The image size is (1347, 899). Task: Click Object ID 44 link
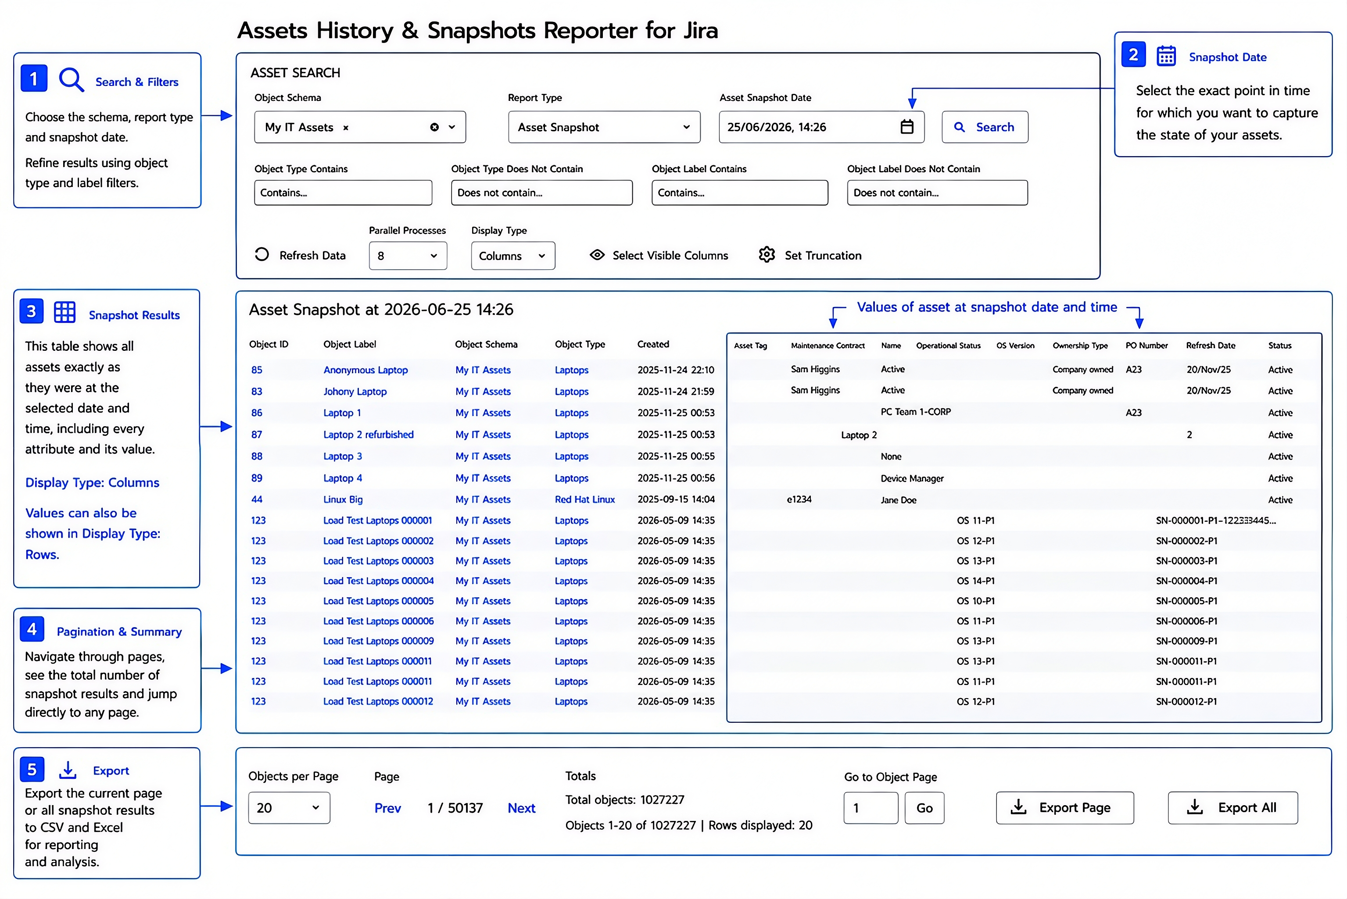[257, 500]
